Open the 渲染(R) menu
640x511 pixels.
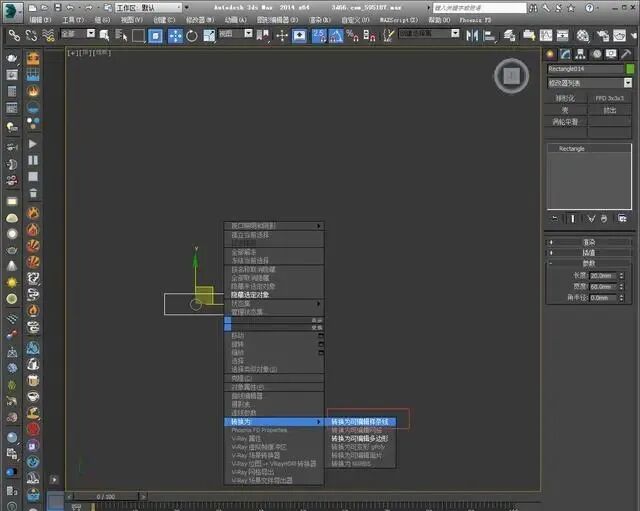[320, 20]
